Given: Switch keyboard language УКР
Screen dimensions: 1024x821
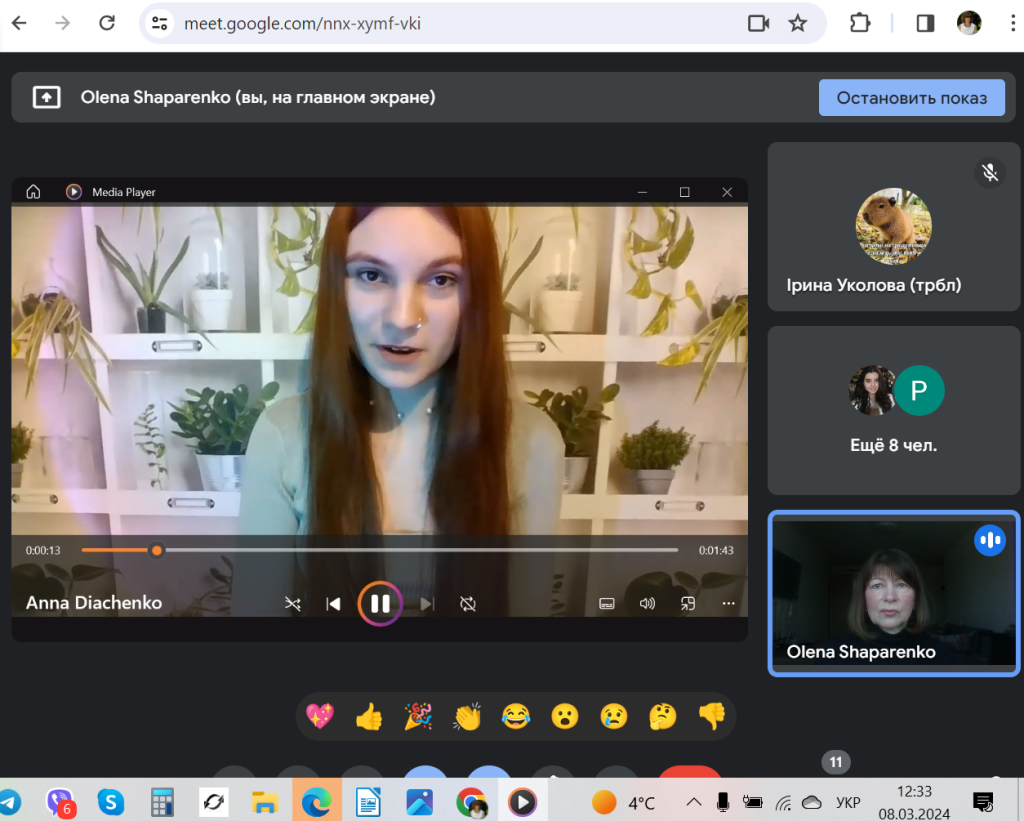Looking at the screenshot, I should (848, 802).
